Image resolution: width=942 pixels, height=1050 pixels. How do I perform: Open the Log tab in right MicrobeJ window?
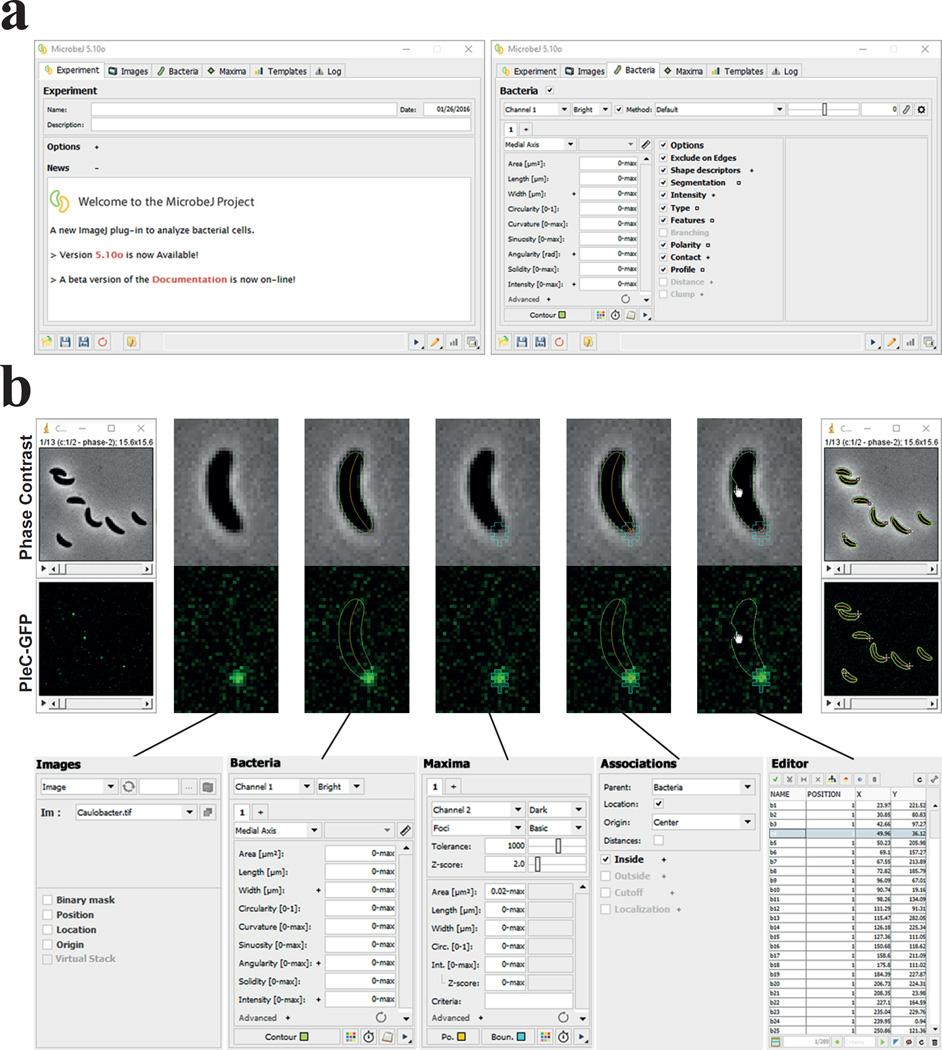pyautogui.click(x=785, y=71)
